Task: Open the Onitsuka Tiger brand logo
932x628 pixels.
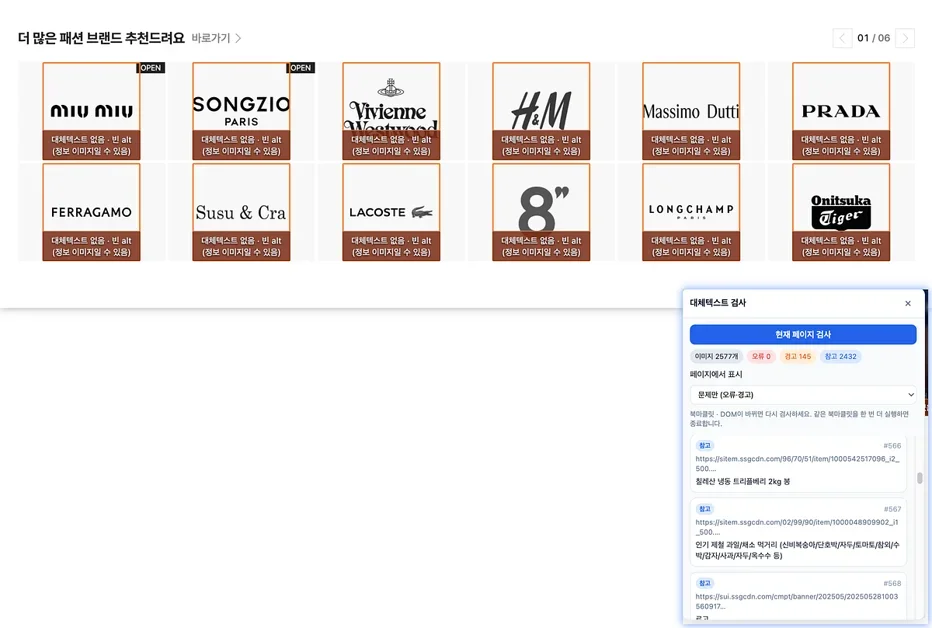Action: coord(841,212)
